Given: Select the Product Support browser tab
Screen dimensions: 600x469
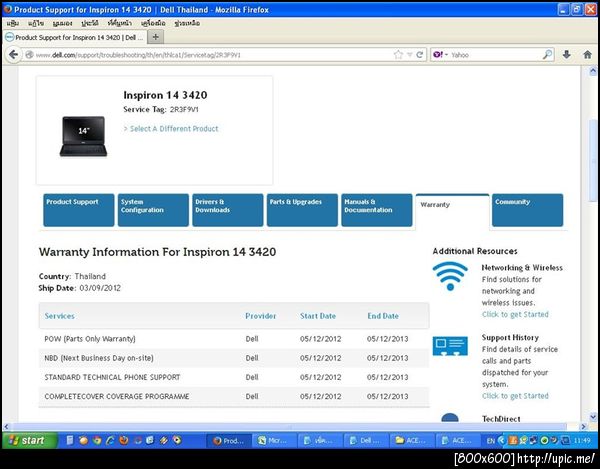Looking at the screenshot, I should click(x=75, y=37).
